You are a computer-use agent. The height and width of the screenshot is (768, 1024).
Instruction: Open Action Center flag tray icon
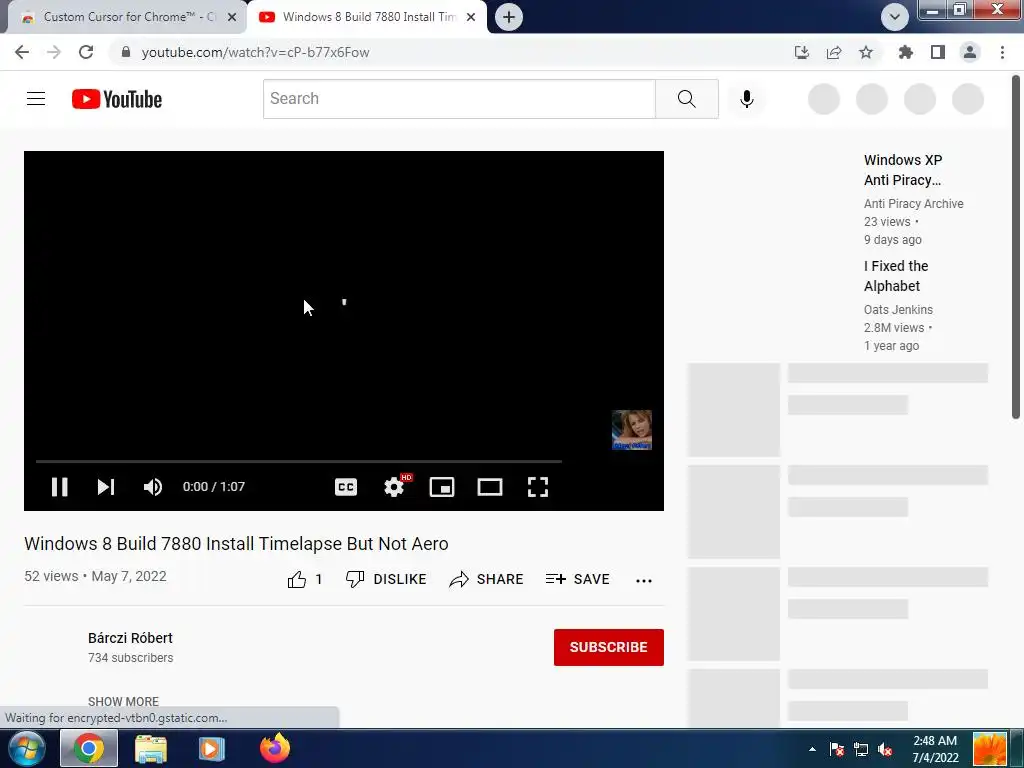[837, 750]
